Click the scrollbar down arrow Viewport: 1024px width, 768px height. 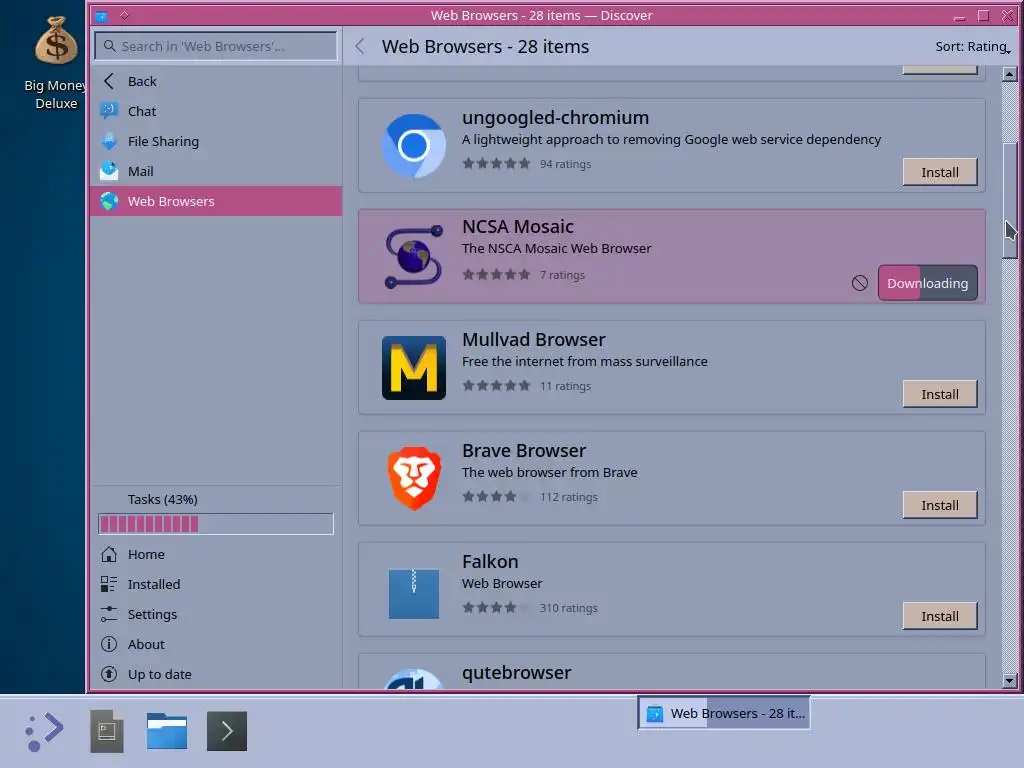coord(1009,680)
